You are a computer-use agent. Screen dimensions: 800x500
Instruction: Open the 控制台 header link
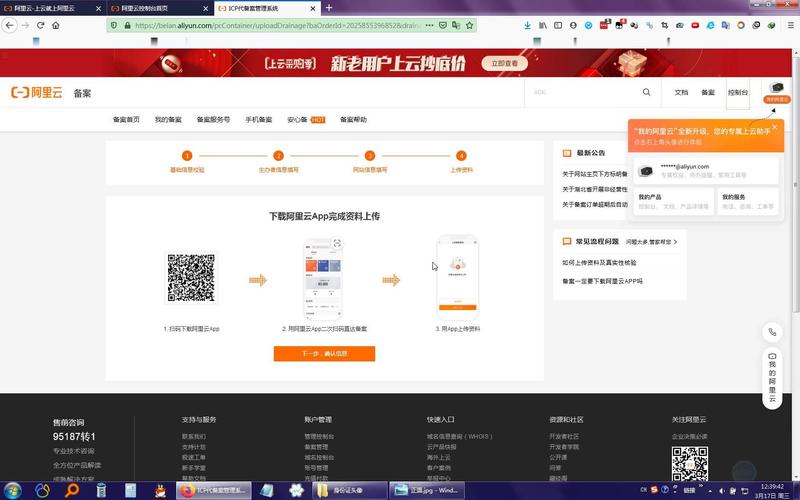(x=738, y=92)
